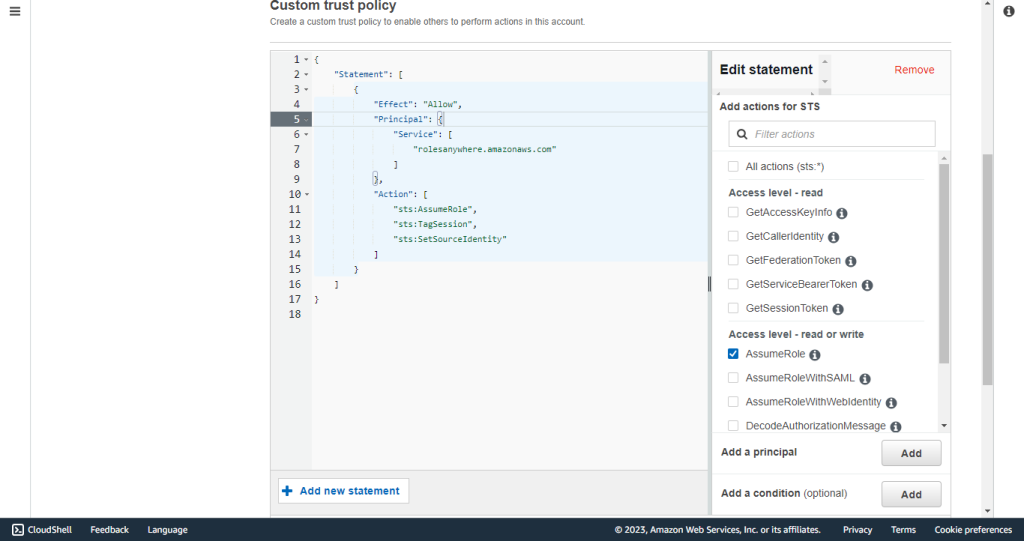Click Add new statement button
1024x541 pixels.
point(344,491)
